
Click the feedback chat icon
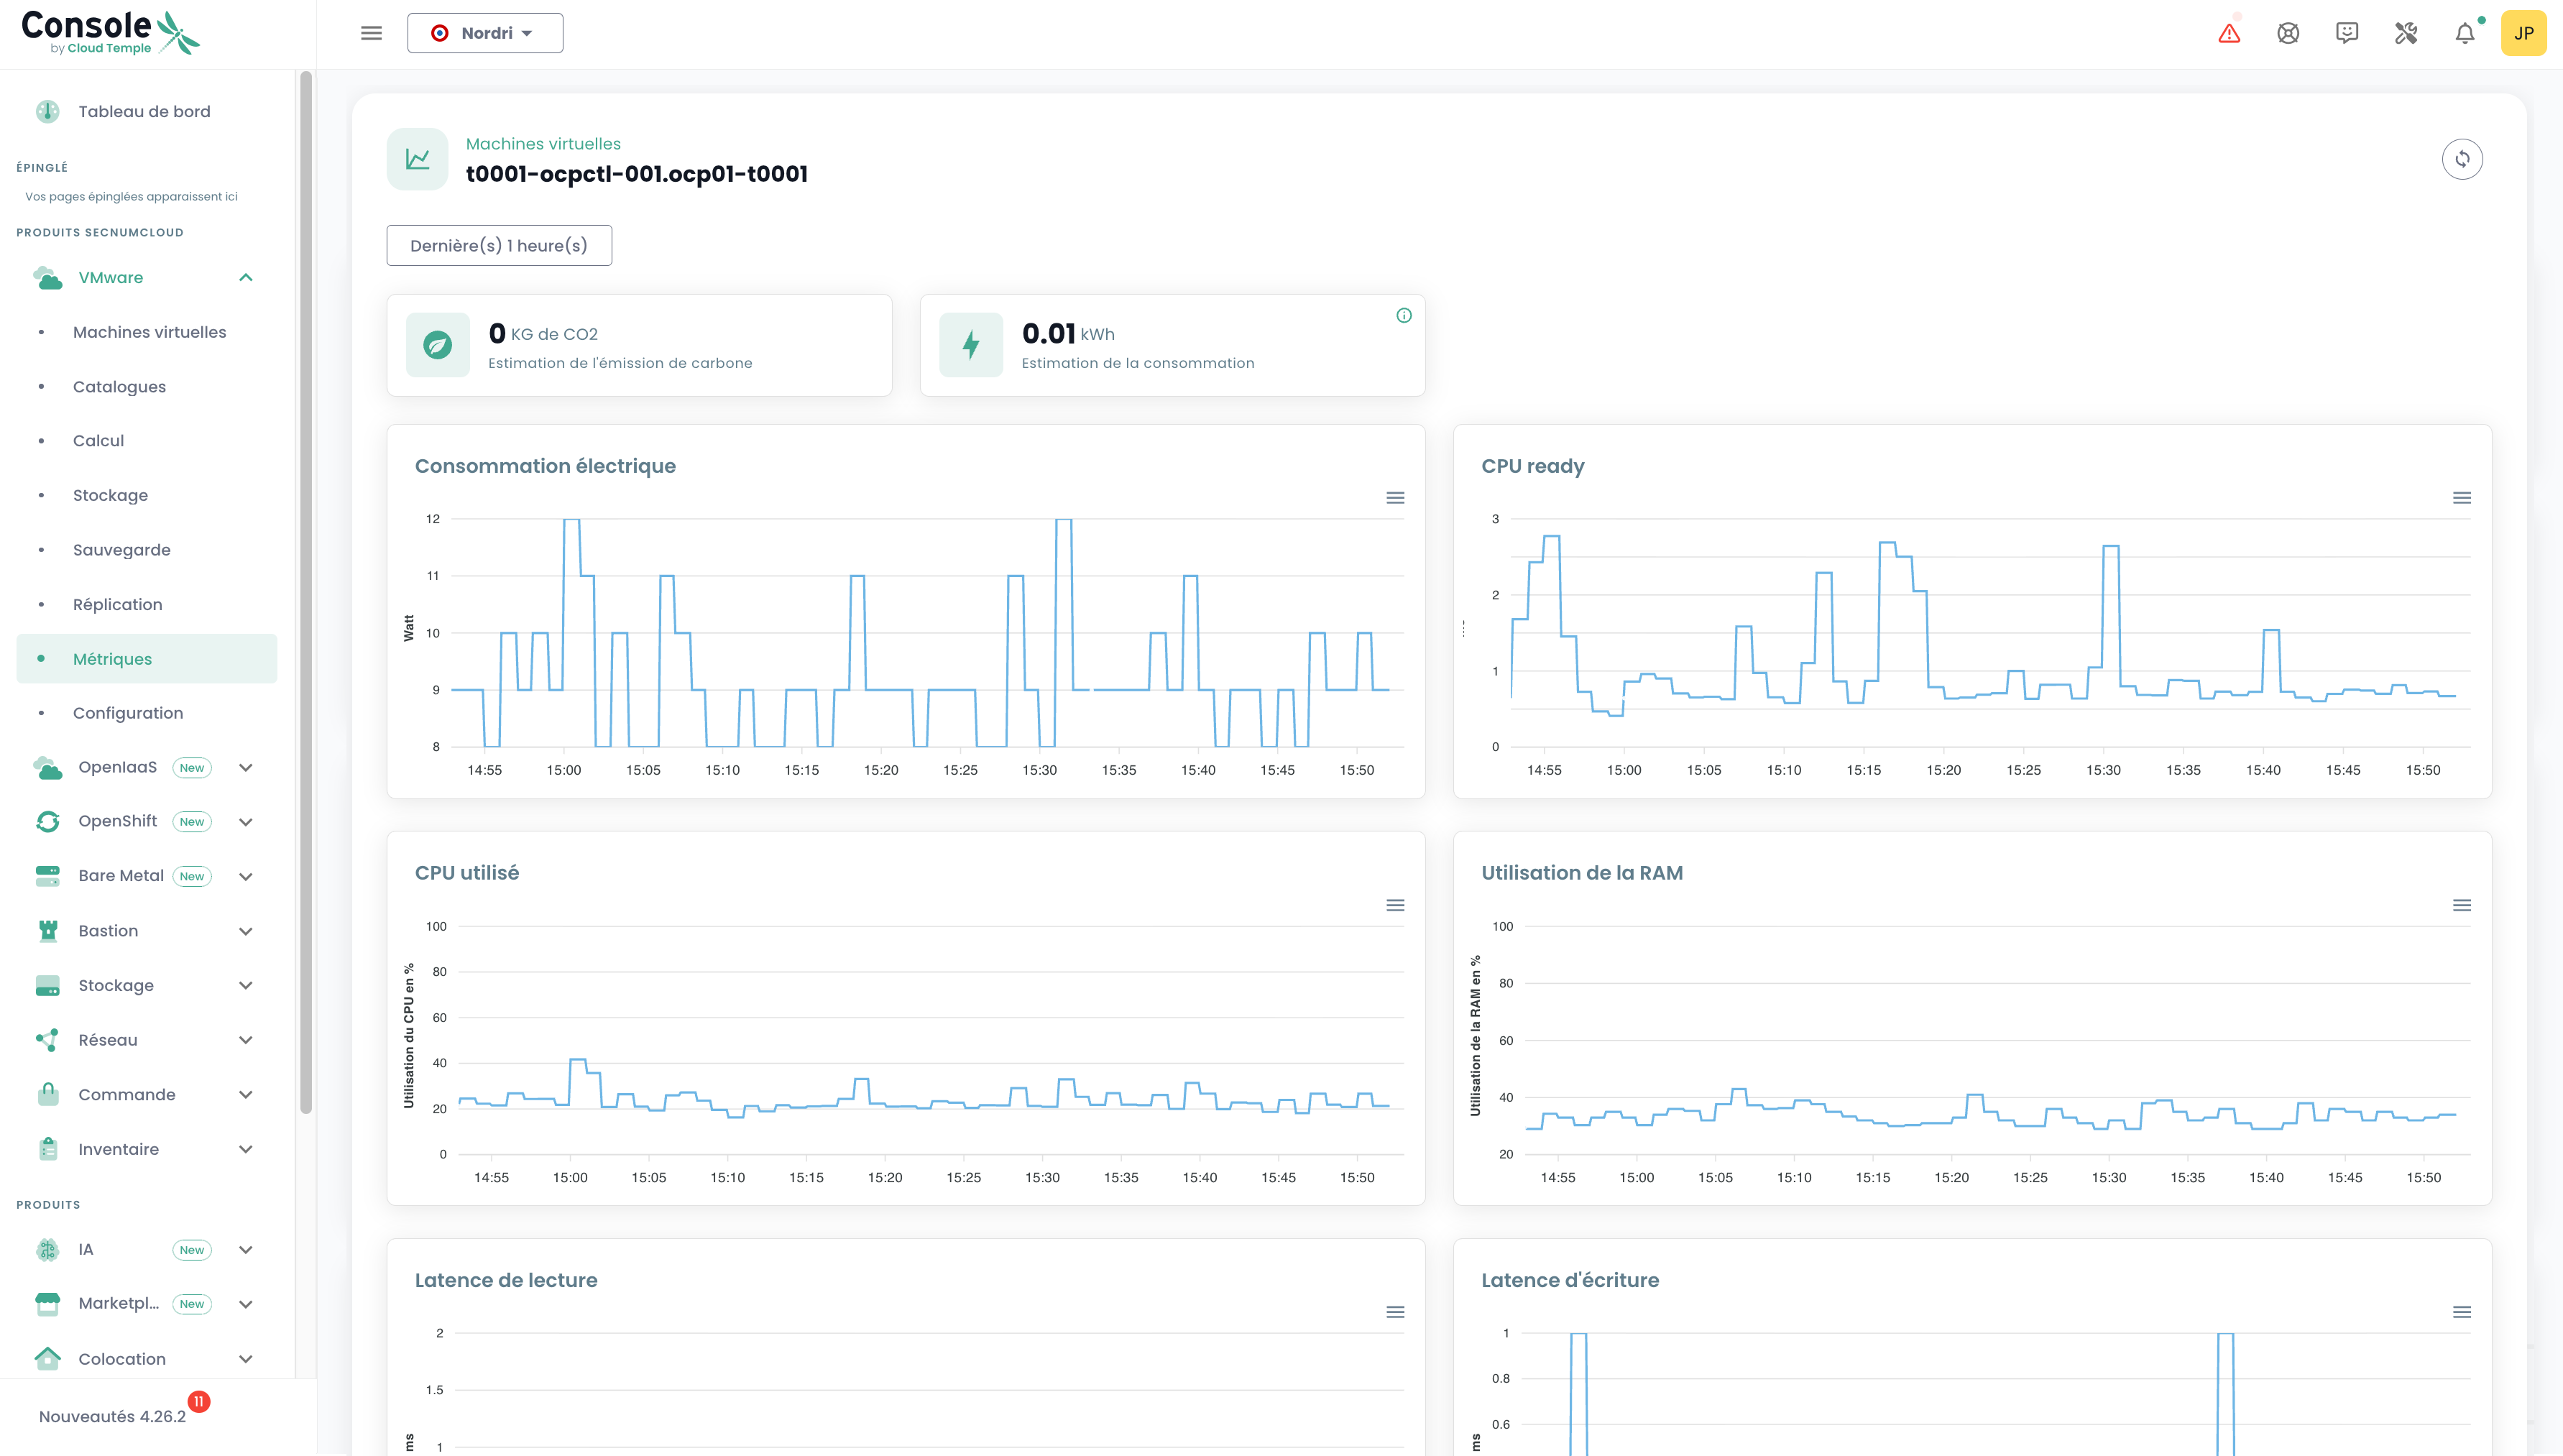click(x=2347, y=34)
